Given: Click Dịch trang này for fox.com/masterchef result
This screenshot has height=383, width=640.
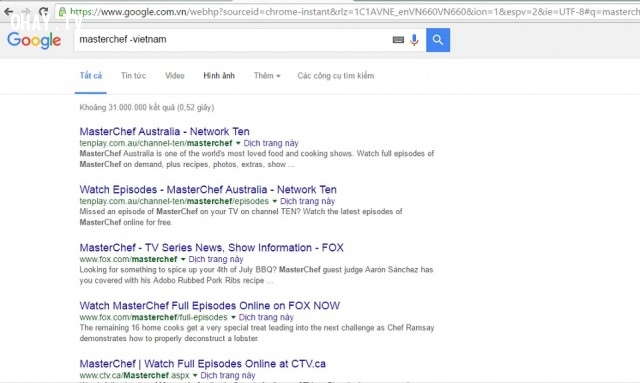Looking at the screenshot, I should (x=216, y=259).
